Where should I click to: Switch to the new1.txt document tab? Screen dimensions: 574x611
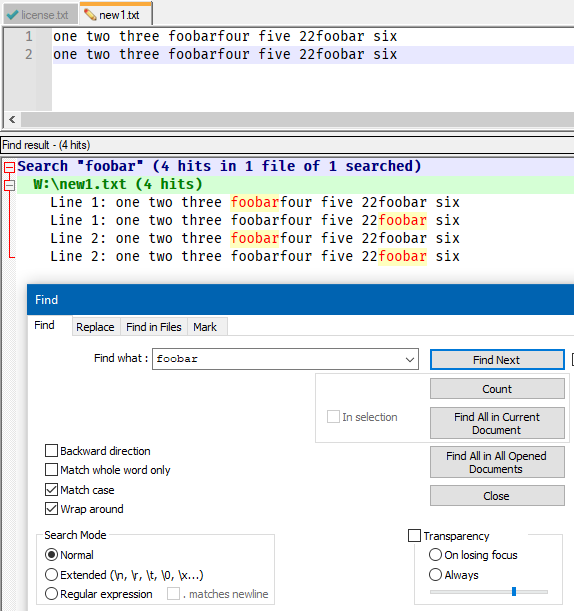tap(115, 14)
